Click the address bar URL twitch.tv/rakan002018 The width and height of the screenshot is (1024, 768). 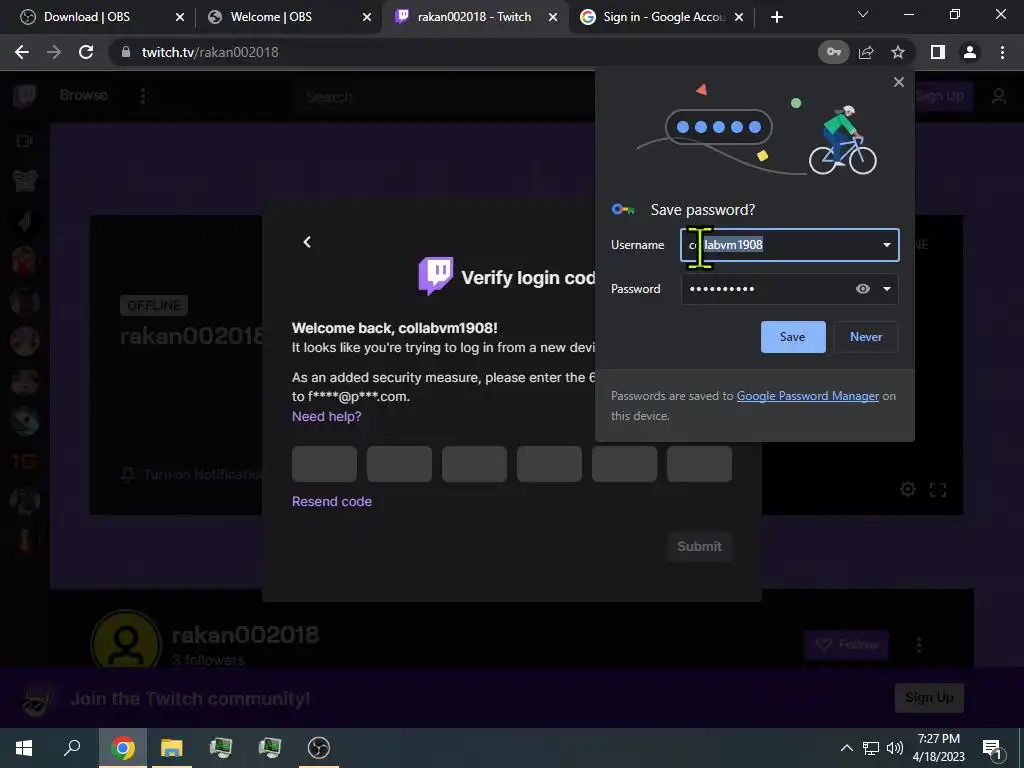tap(210, 52)
